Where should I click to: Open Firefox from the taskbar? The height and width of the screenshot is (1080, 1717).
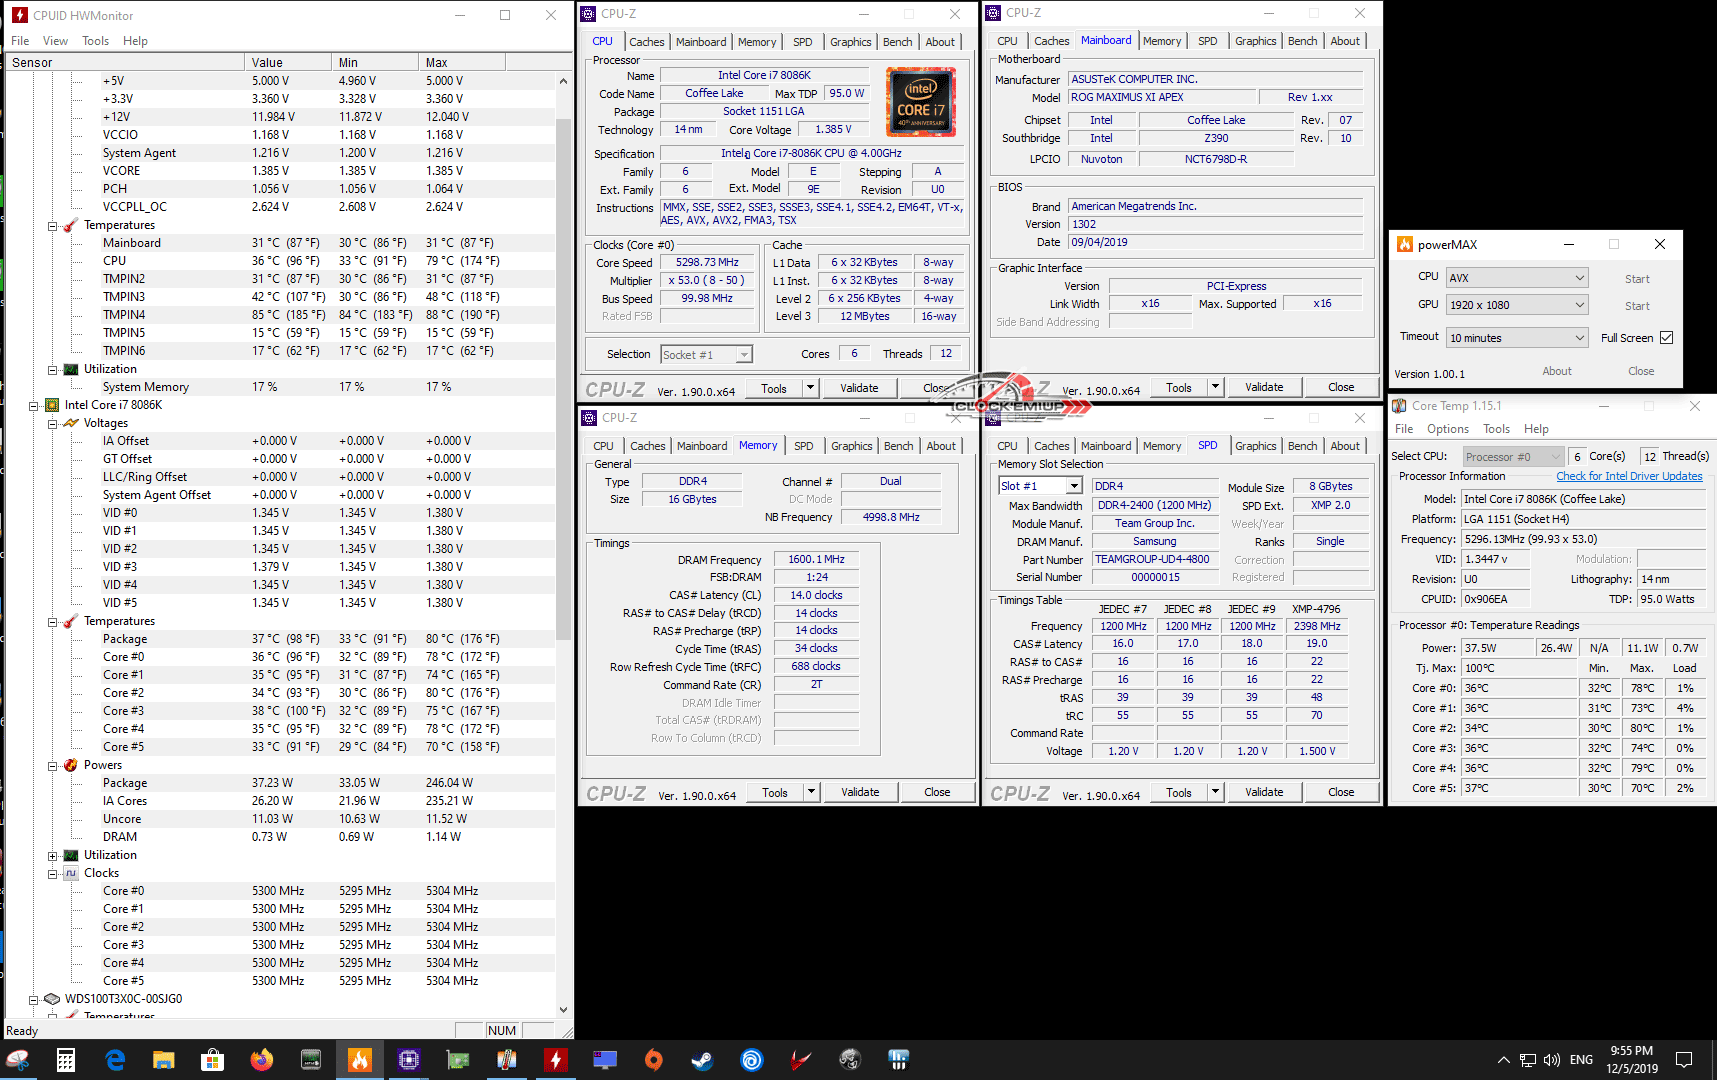[x=262, y=1060]
